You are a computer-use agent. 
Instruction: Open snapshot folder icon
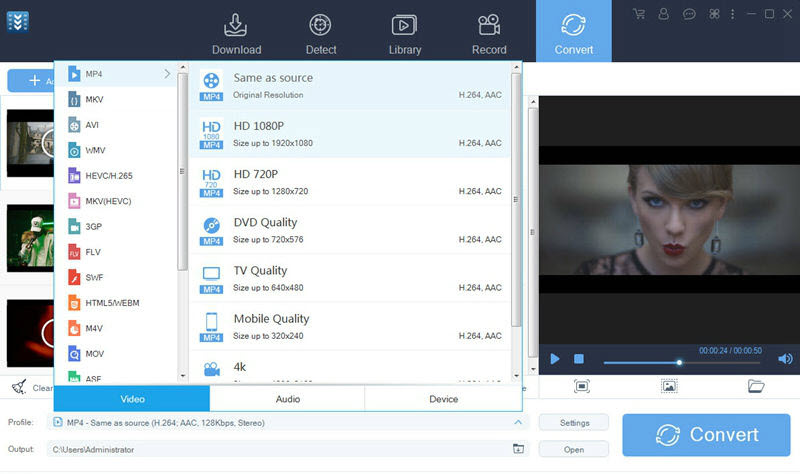click(x=756, y=386)
